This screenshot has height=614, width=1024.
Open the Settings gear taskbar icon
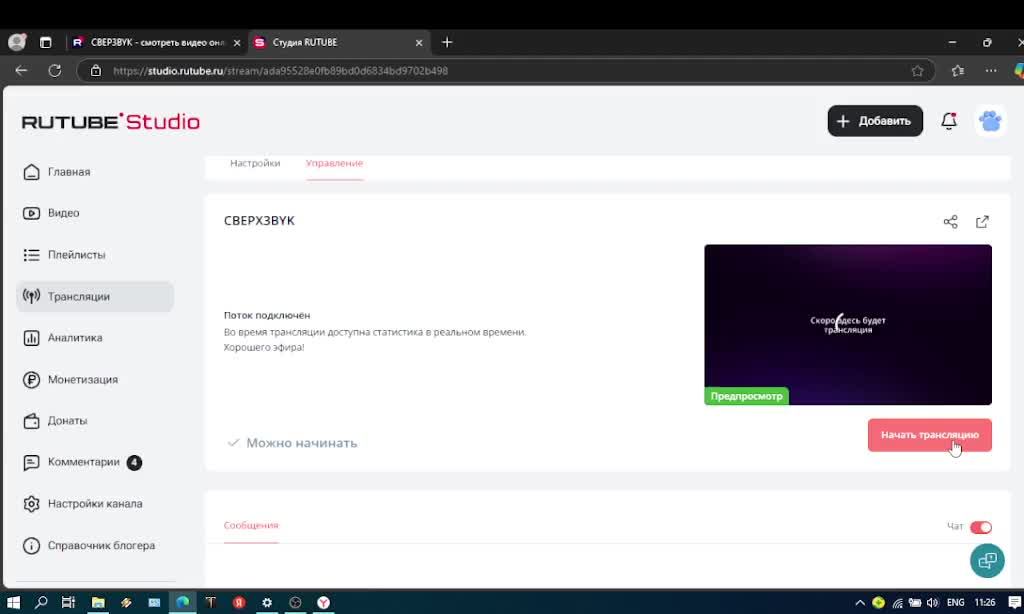pos(267,602)
